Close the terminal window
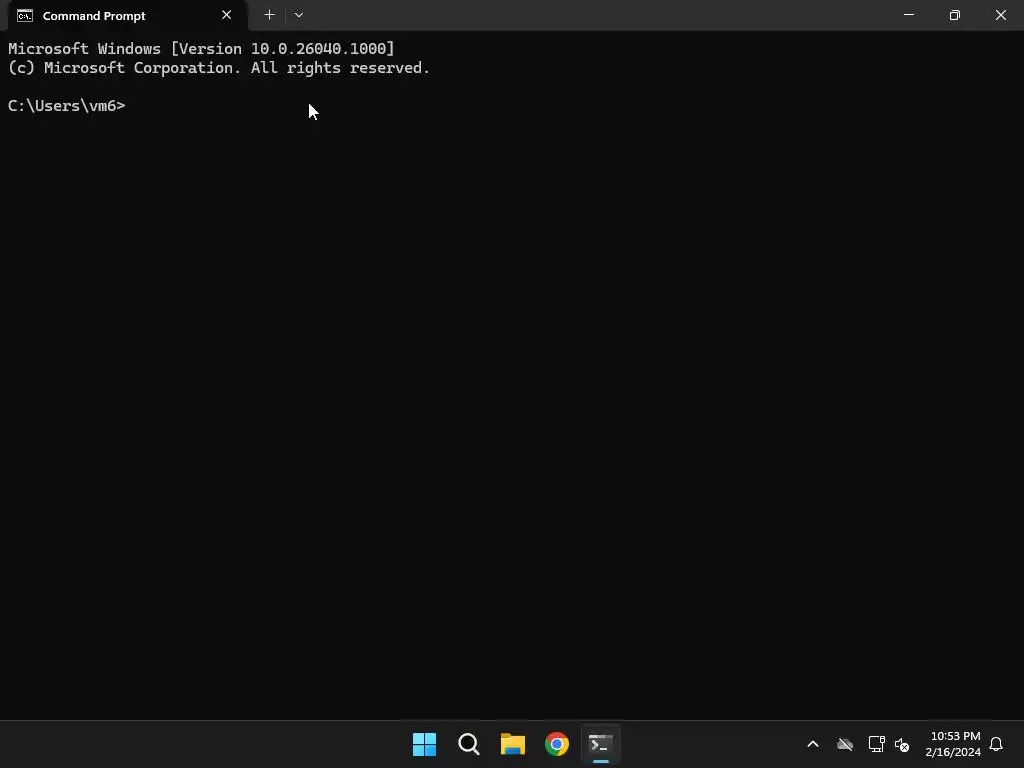The image size is (1024, 768). pyautogui.click(x=1000, y=15)
